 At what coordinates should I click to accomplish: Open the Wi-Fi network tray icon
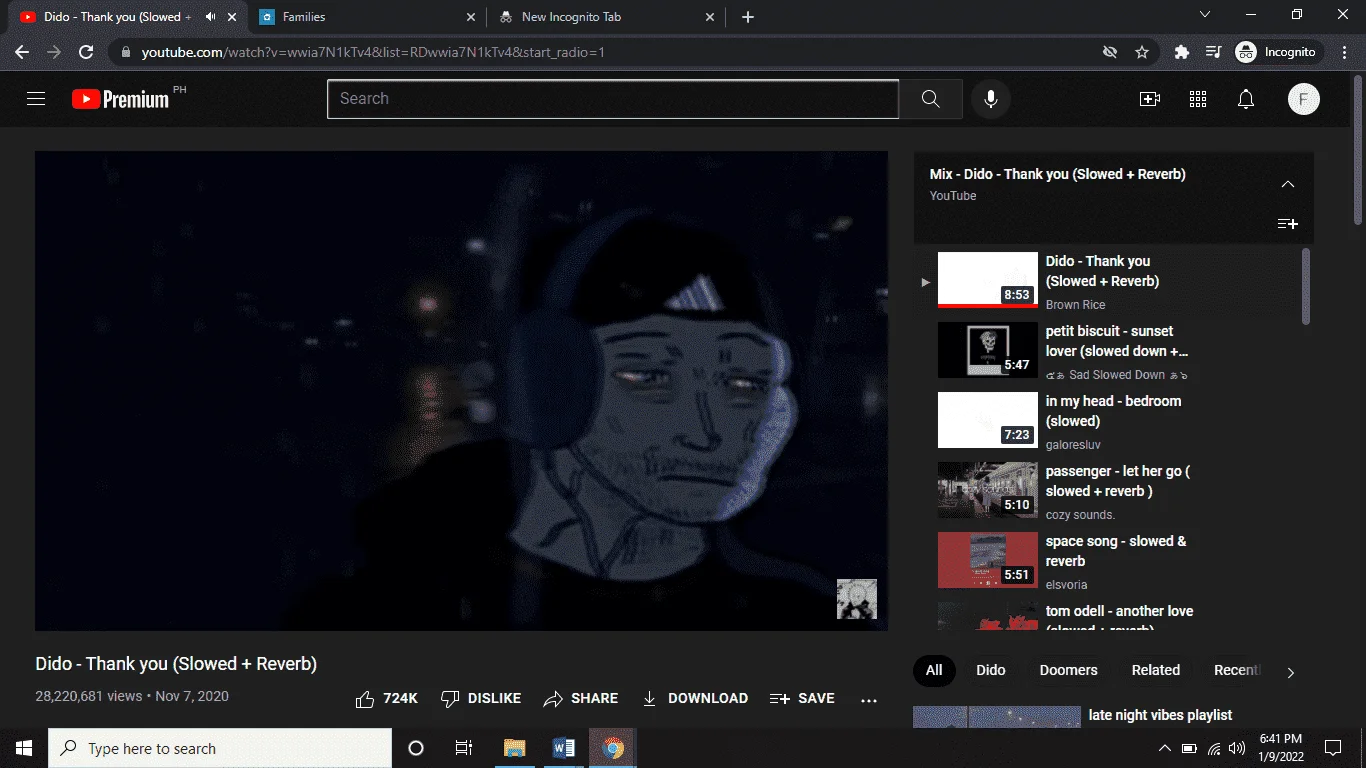pos(1214,748)
